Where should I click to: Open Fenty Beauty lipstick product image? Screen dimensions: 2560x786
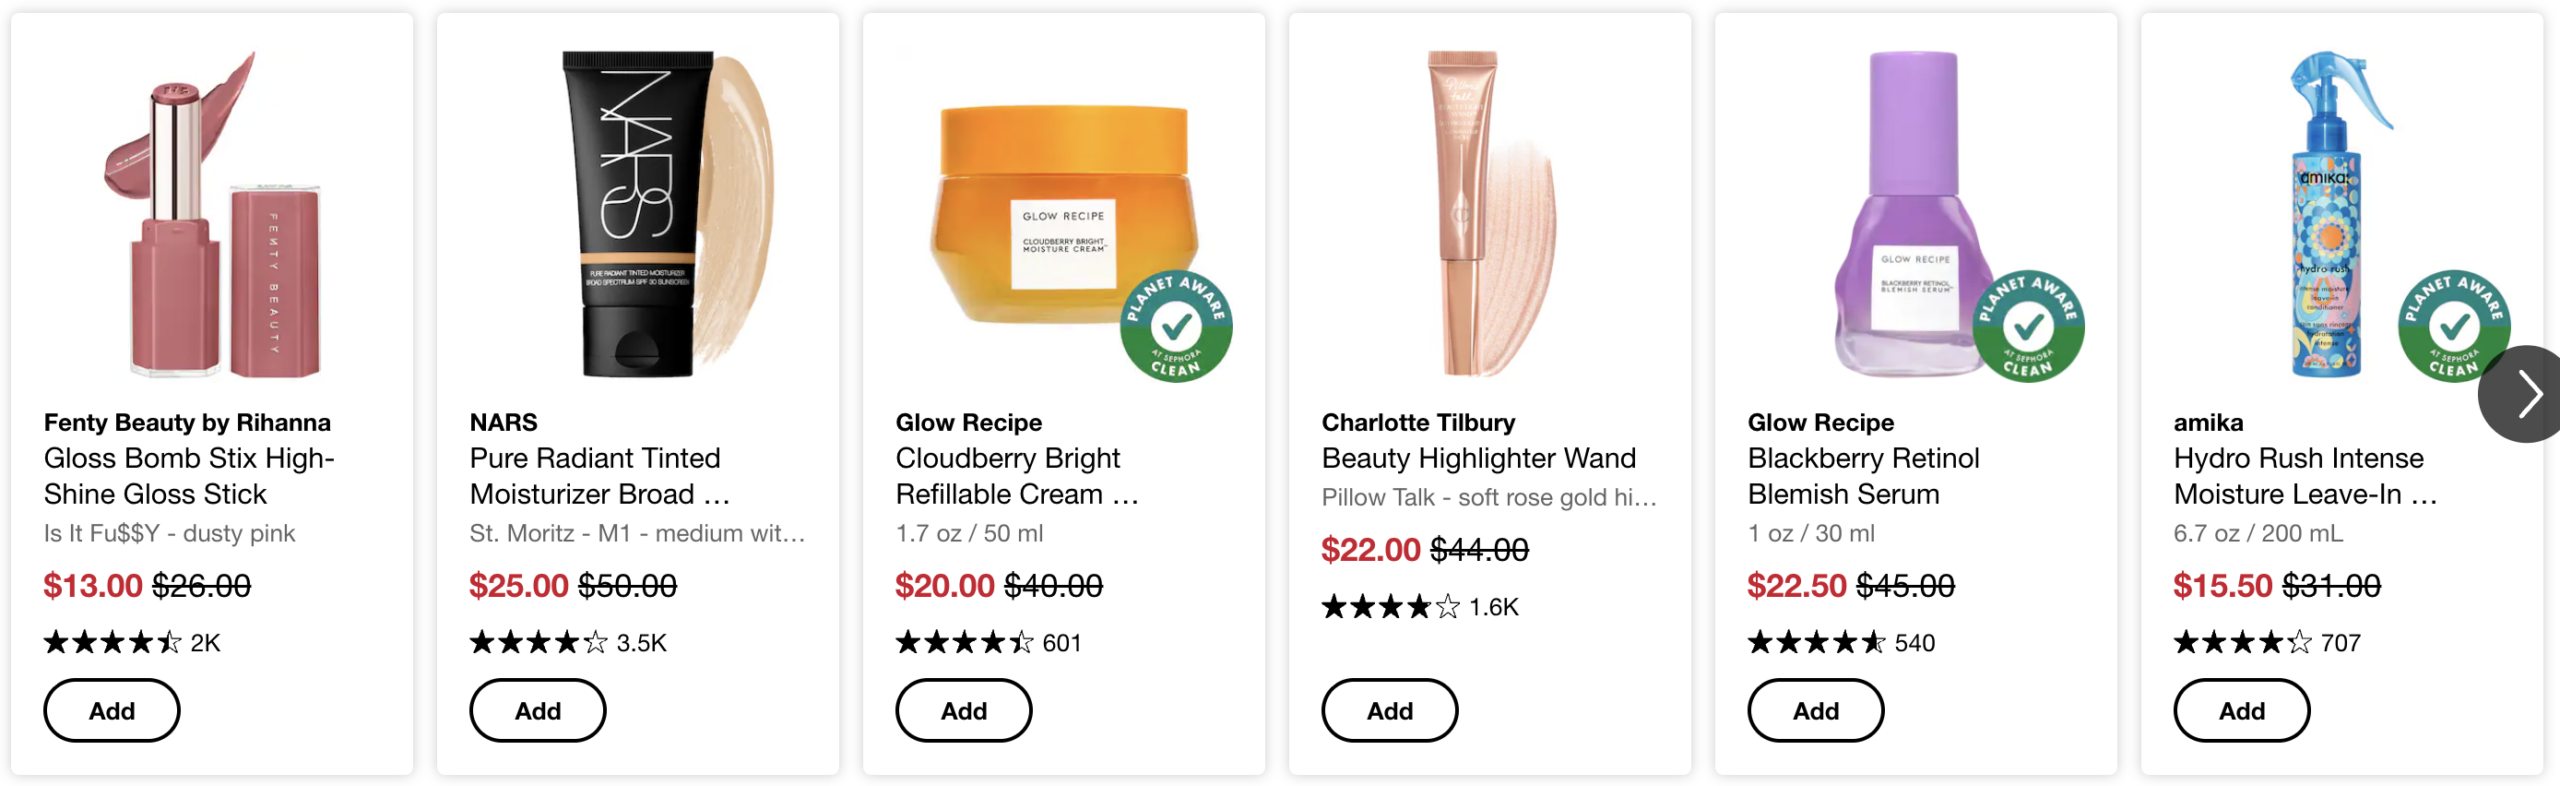click(x=212, y=215)
